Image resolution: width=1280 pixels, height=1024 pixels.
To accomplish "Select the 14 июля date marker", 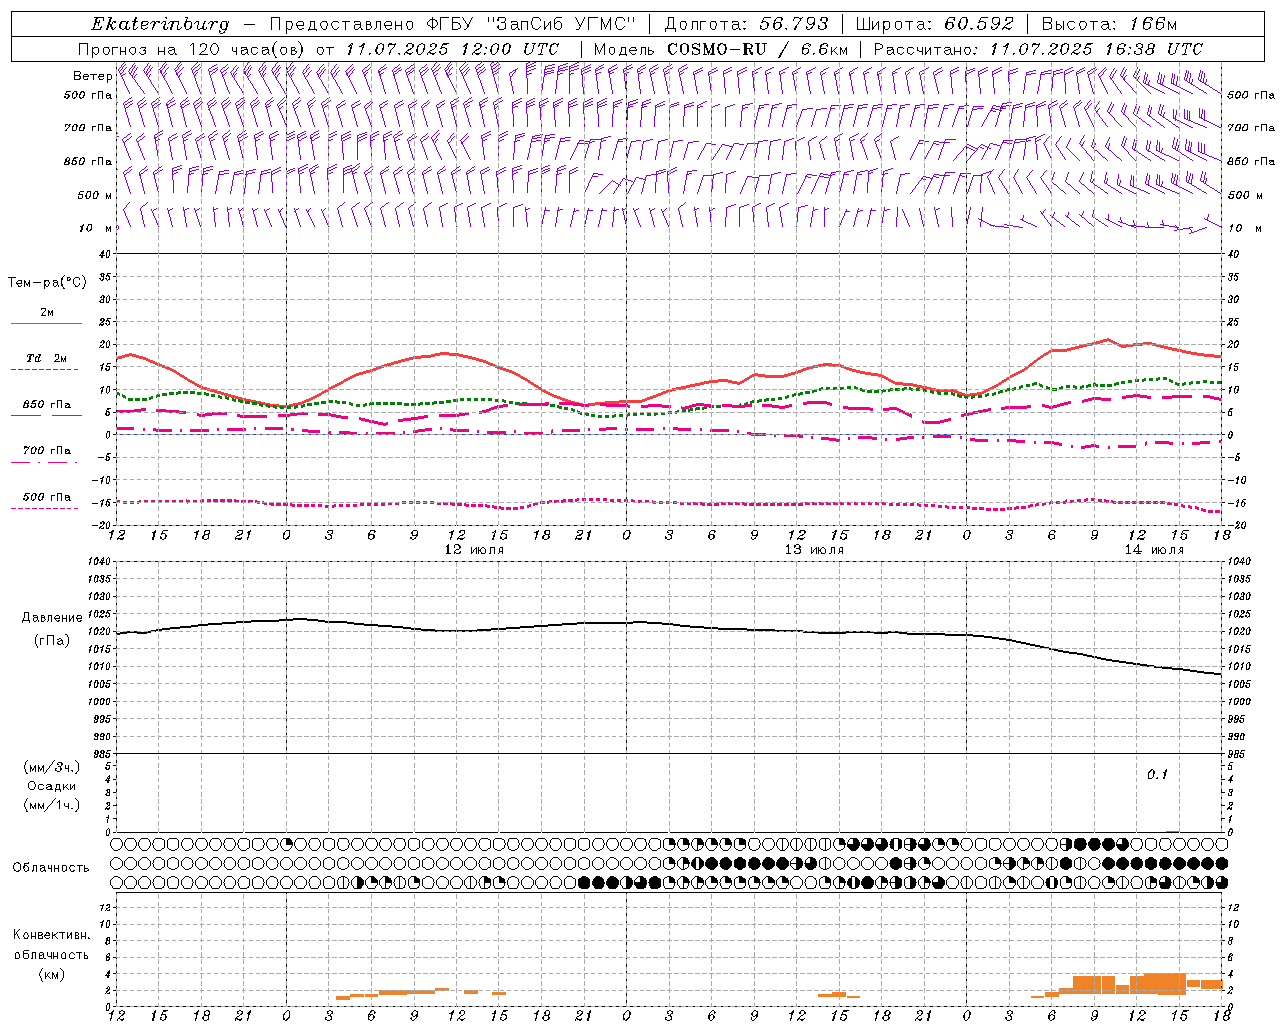I will click(x=1154, y=550).
